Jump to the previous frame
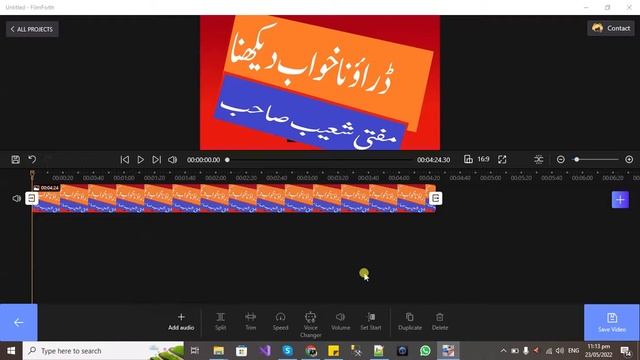The image size is (640, 360). tap(125, 160)
